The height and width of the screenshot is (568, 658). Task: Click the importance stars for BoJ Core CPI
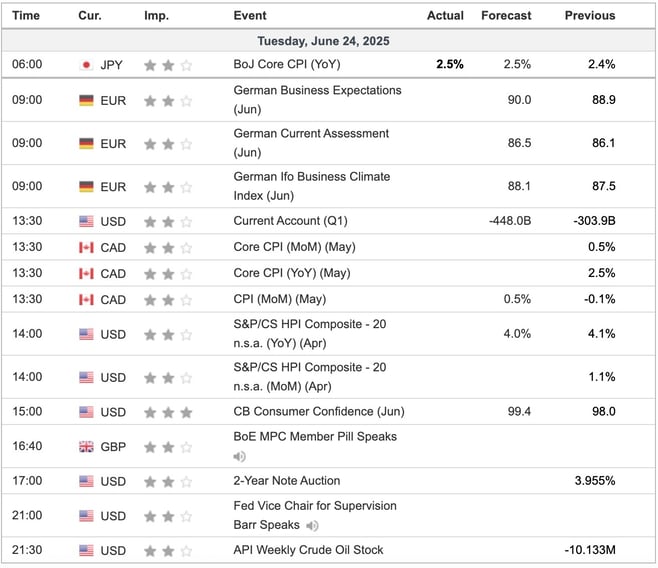168,65
